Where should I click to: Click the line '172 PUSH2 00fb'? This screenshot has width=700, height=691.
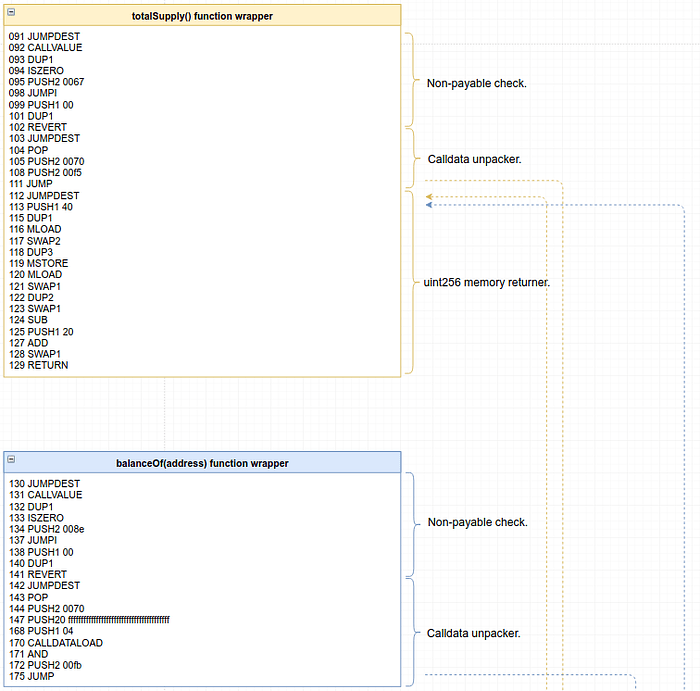pyautogui.click(x=46, y=665)
